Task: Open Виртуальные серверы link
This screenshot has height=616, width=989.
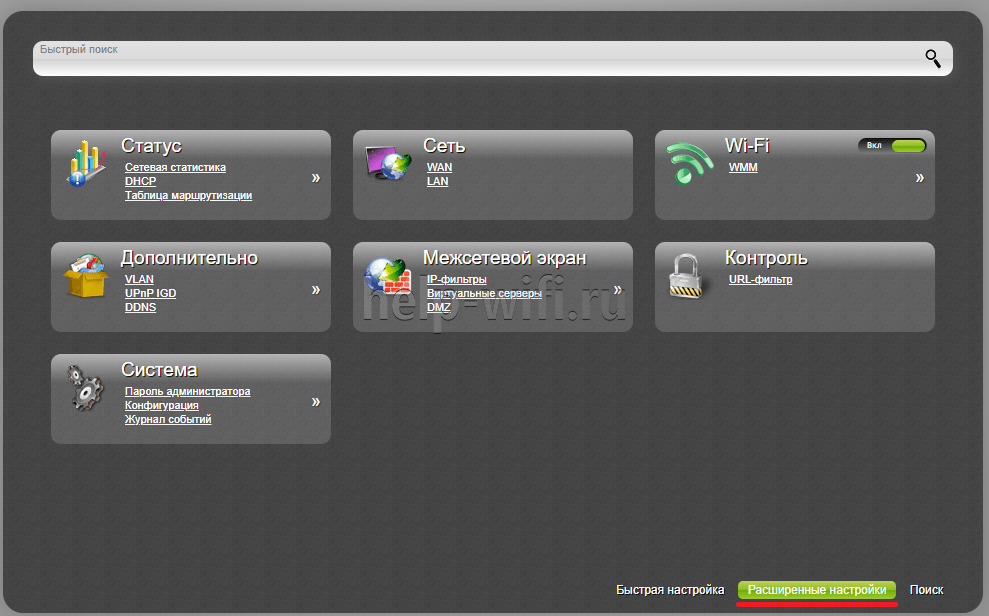Action: coord(484,293)
